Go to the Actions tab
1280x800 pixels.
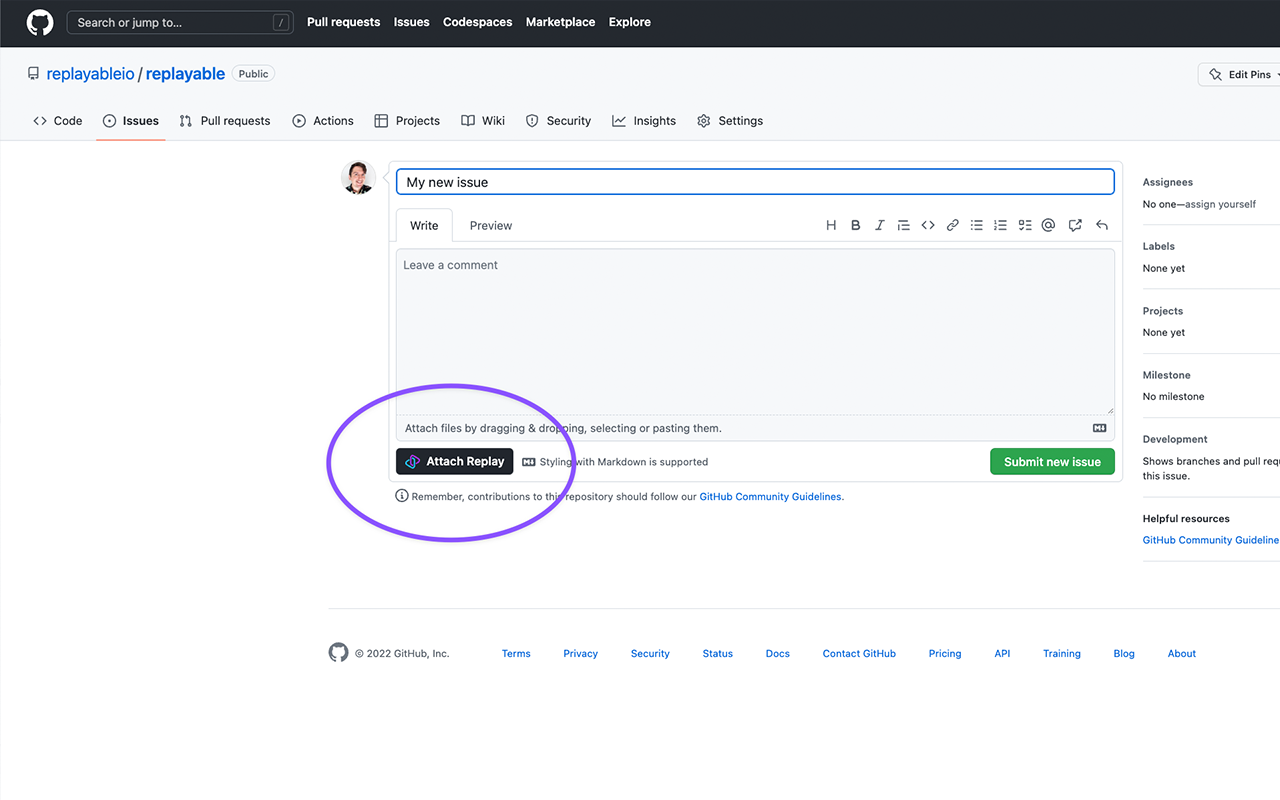click(323, 121)
